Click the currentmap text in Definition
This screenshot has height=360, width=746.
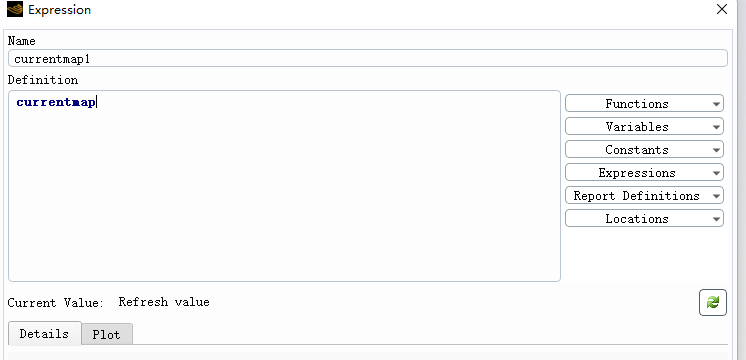point(56,102)
